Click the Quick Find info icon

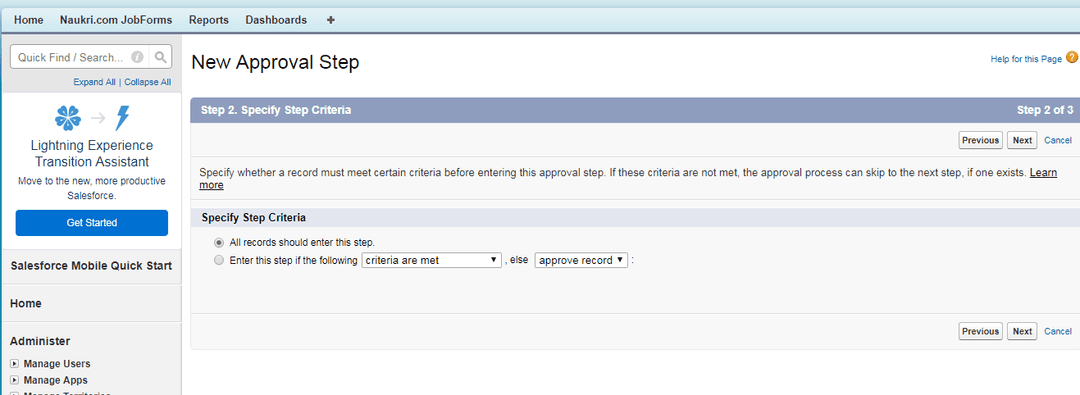point(137,57)
